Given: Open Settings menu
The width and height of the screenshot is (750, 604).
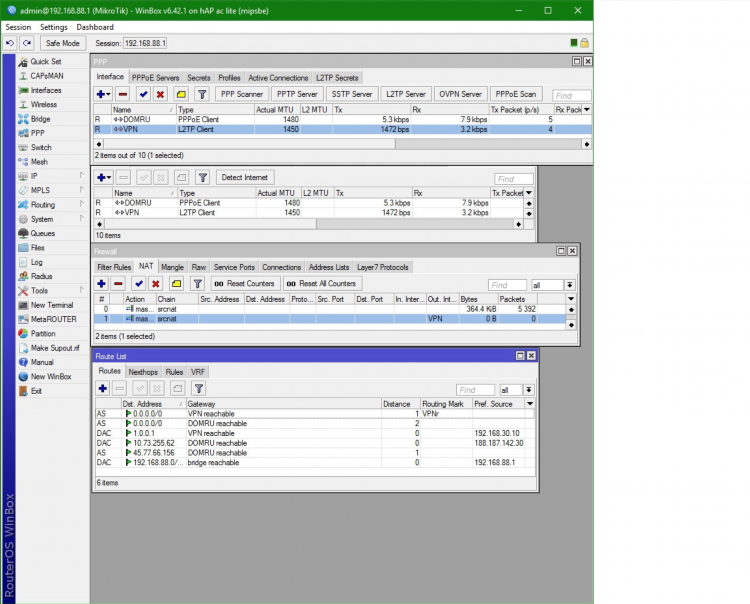Looking at the screenshot, I should pos(54,27).
